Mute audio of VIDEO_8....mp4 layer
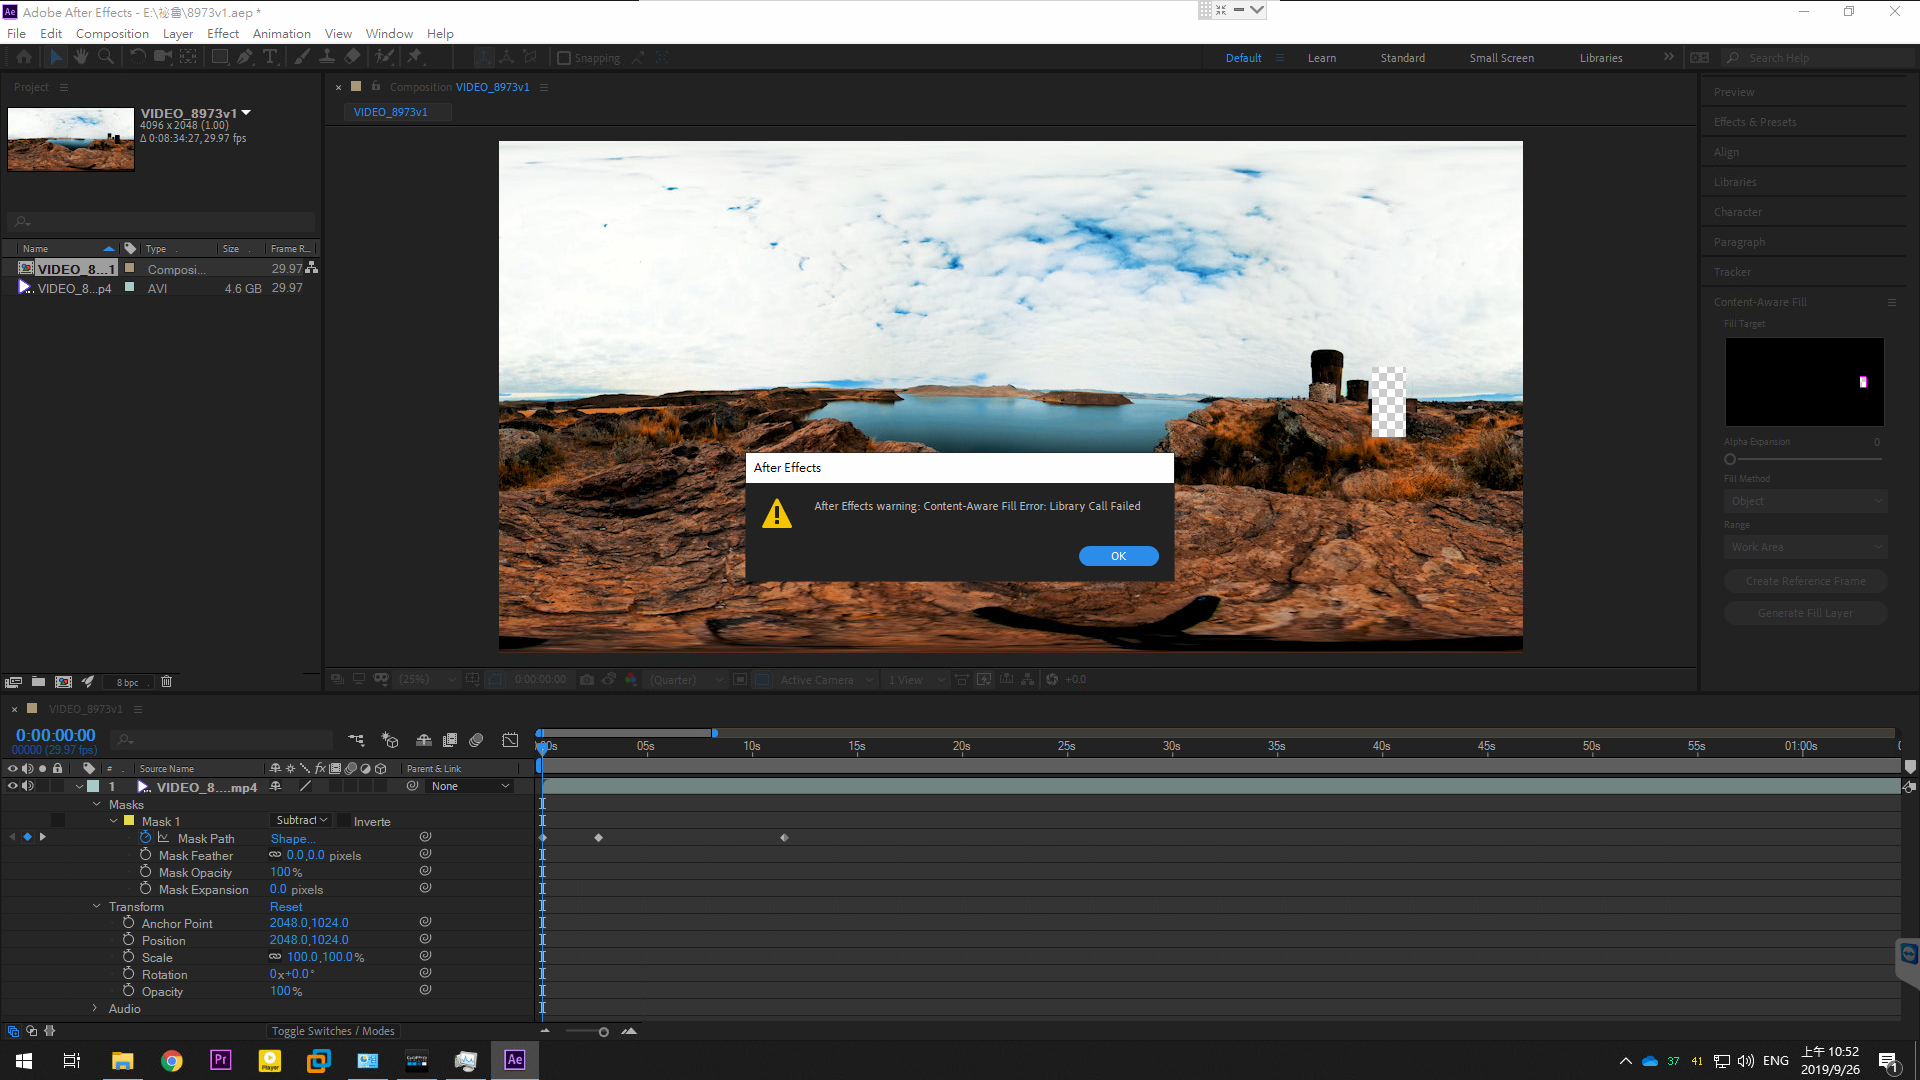The image size is (1920, 1080). [x=28, y=786]
